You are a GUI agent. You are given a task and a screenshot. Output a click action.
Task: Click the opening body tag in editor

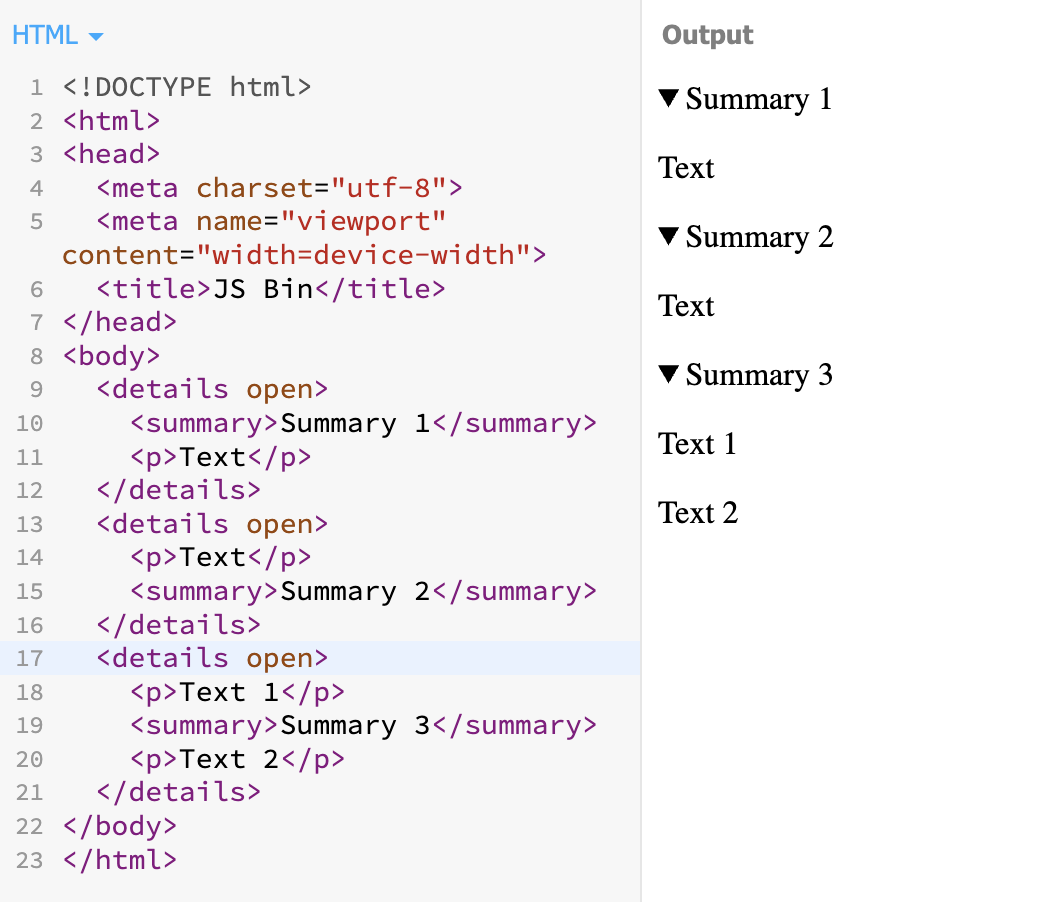tap(111, 356)
